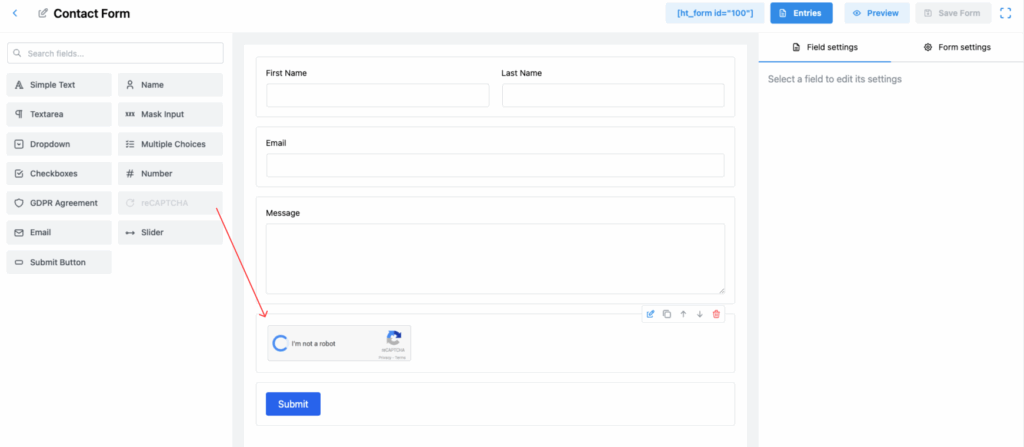
Task: Open the Entries page
Action: coord(800,13)
